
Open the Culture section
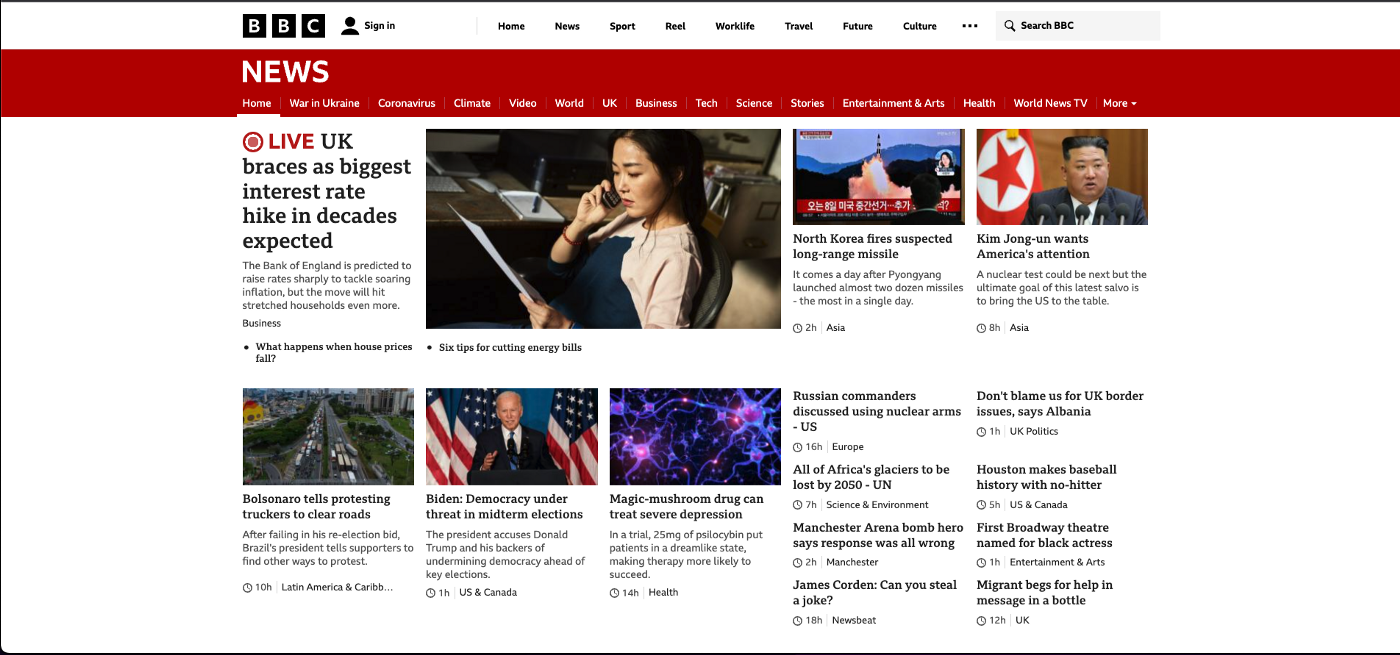920,26
